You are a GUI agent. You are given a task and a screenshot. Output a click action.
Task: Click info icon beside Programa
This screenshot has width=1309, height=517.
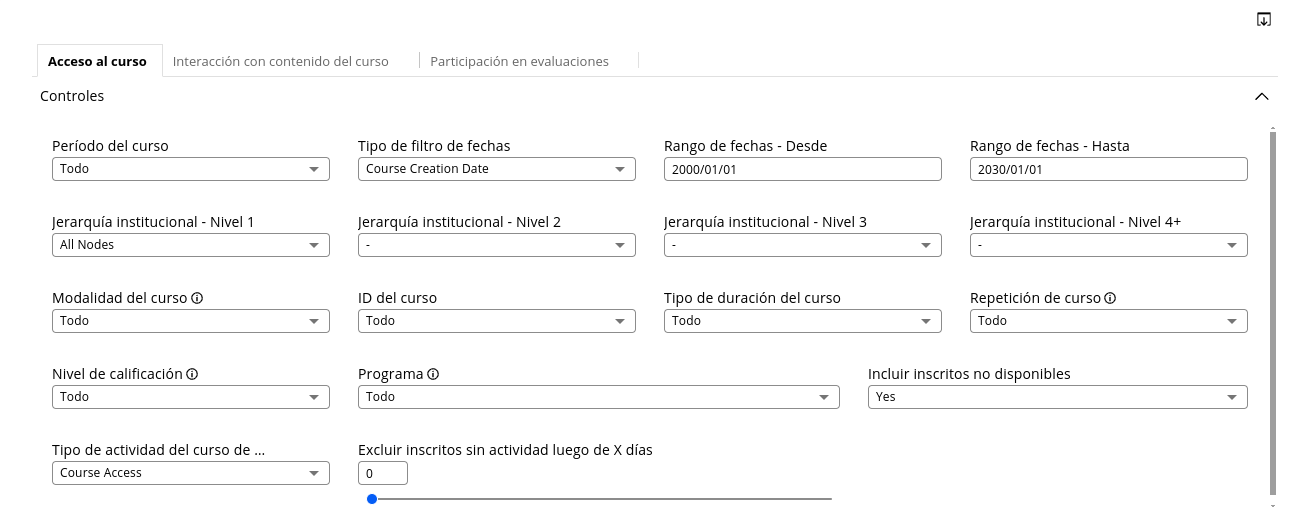tap(433, 374)
